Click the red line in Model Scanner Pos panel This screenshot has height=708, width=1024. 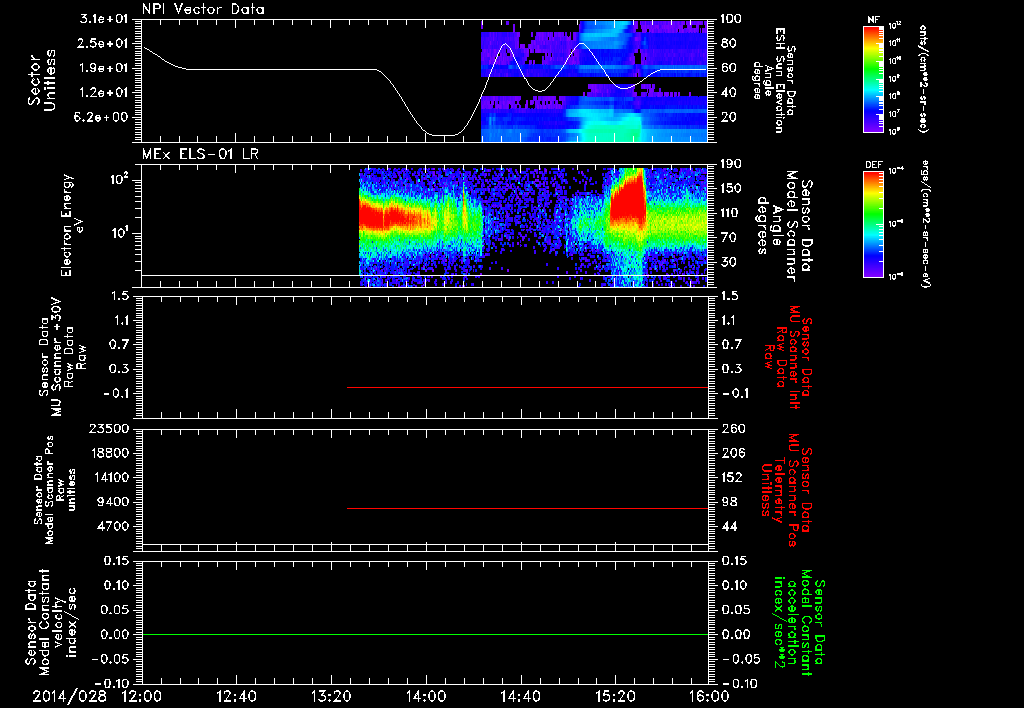(528, 508)
